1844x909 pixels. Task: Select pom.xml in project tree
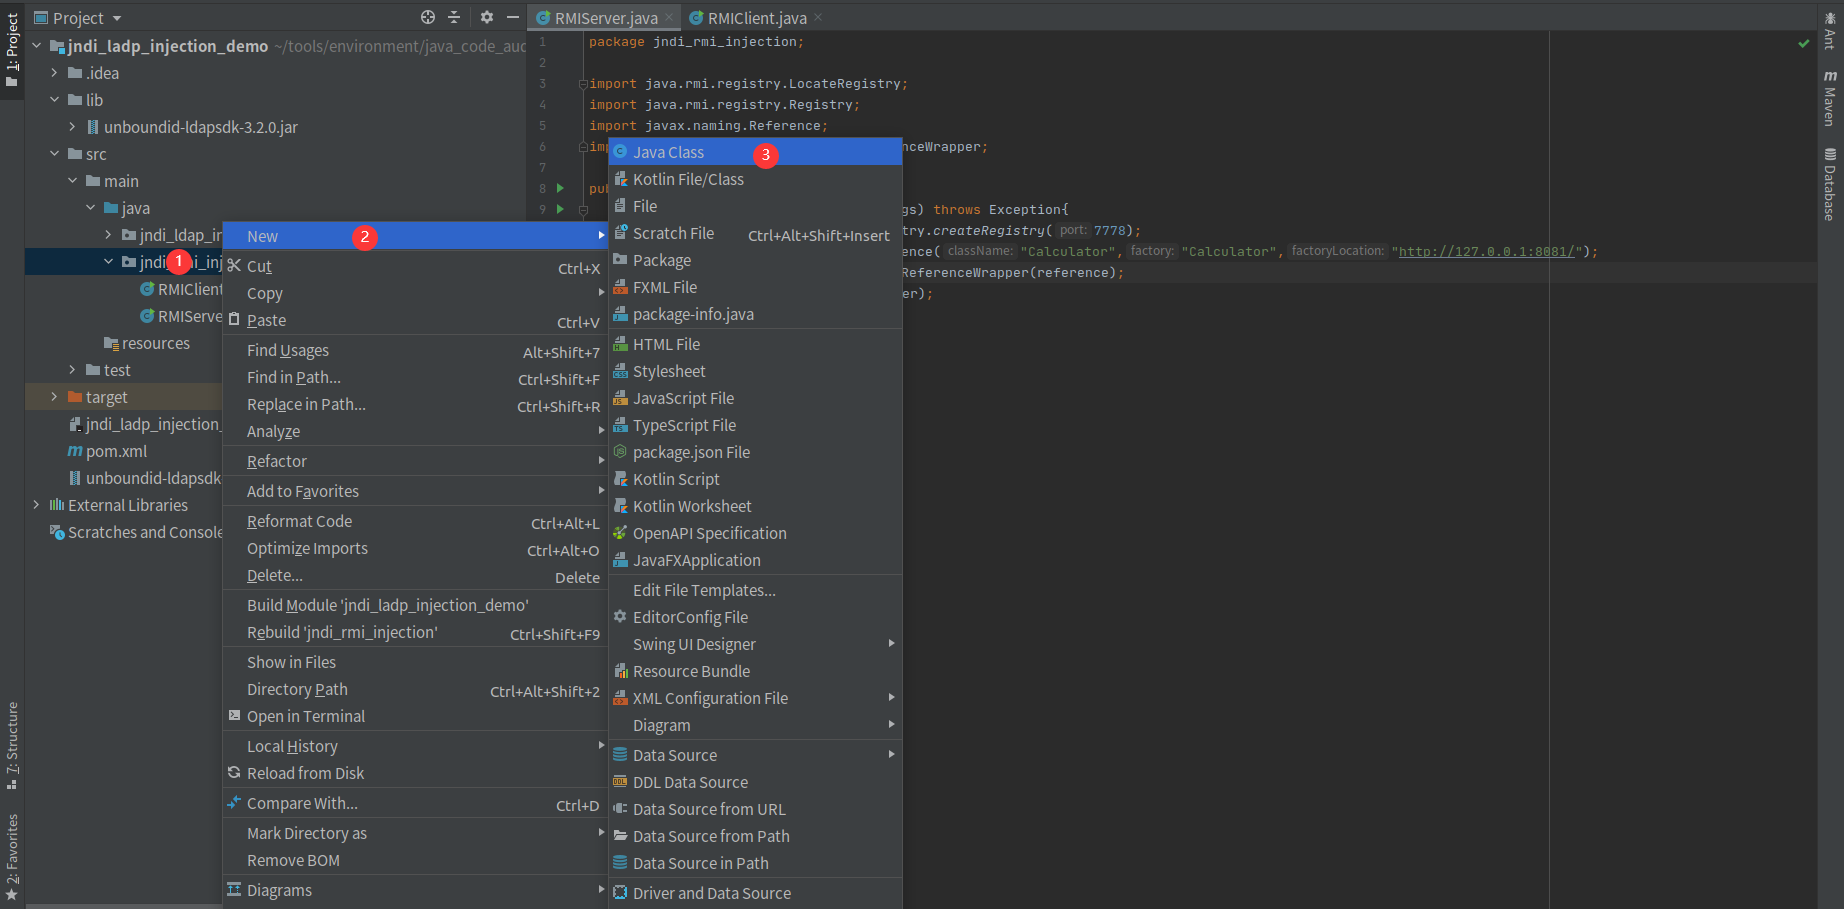tap(116, 451)
